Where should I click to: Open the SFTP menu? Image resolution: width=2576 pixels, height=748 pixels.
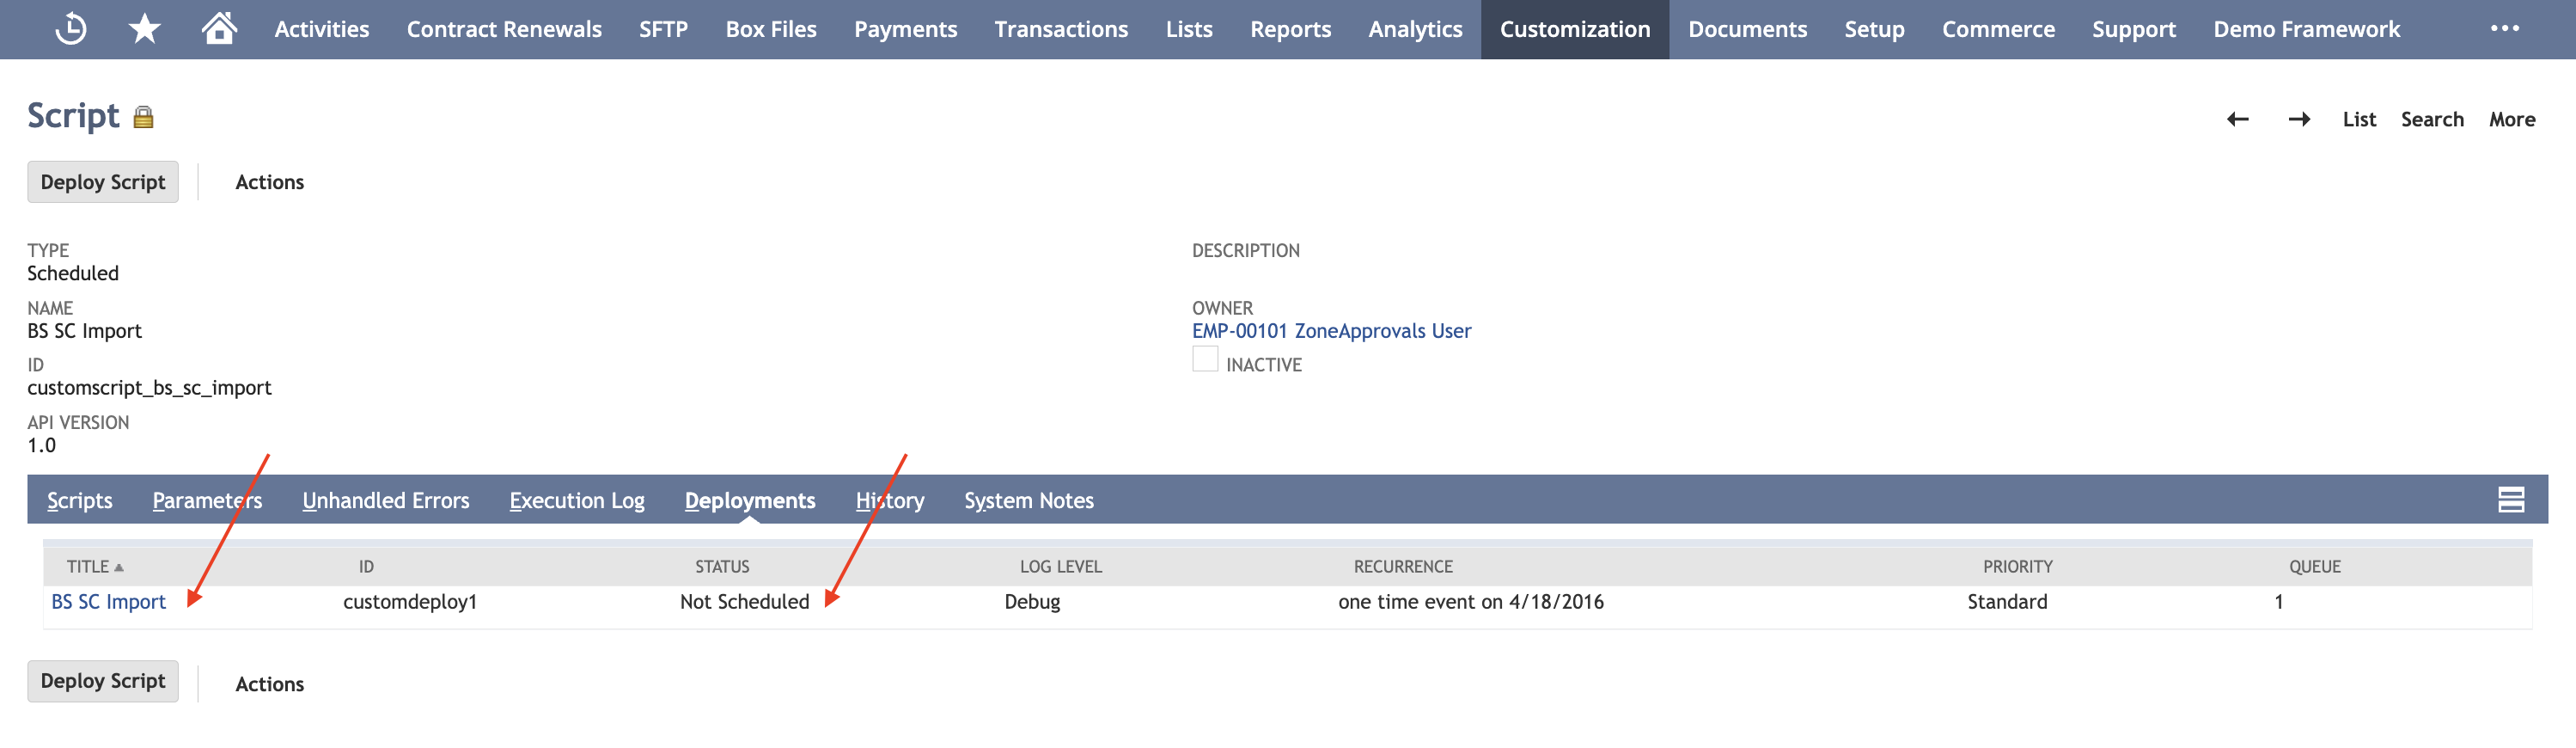pos(663,29)
